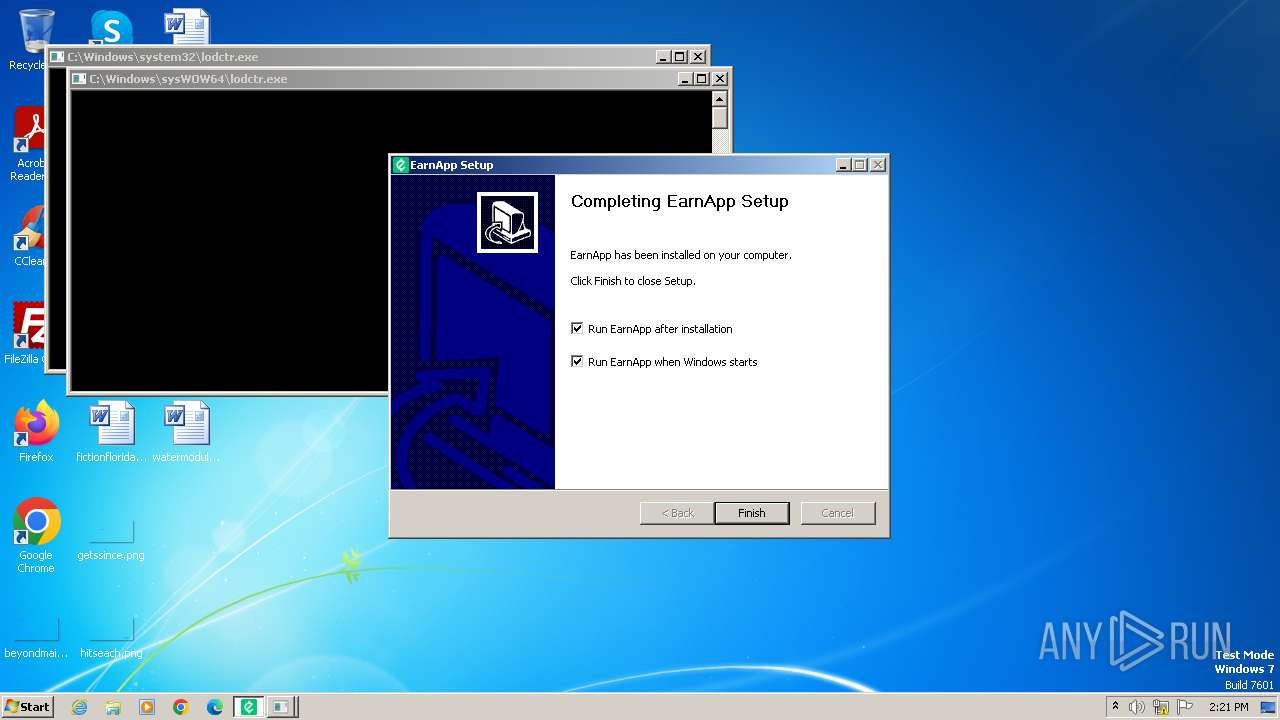
Task: Open the Word document icon at top of desktop
Action: point(187,28)
